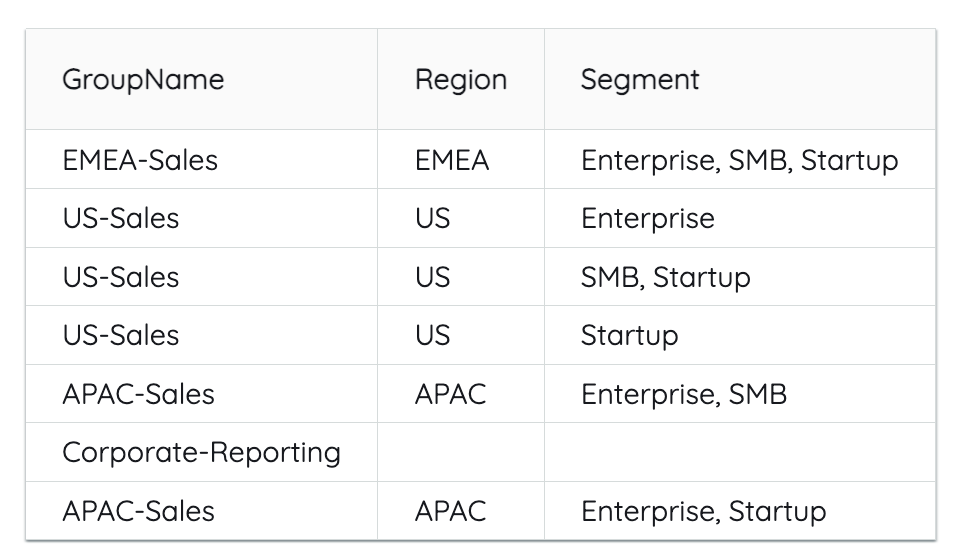Click the EMEA region cell
The height and width of the screenshot is (560, 958).
click(x=452, y=160)
